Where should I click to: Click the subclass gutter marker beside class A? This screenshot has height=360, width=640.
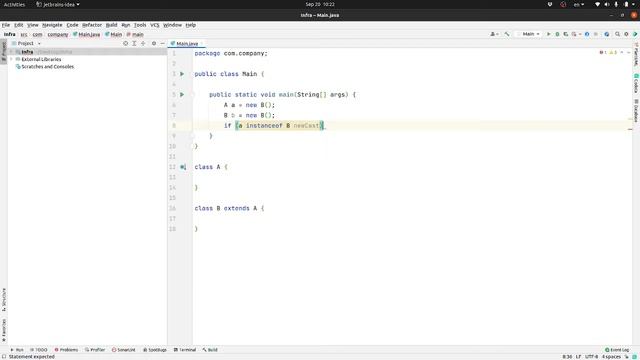tap(183, 167)
